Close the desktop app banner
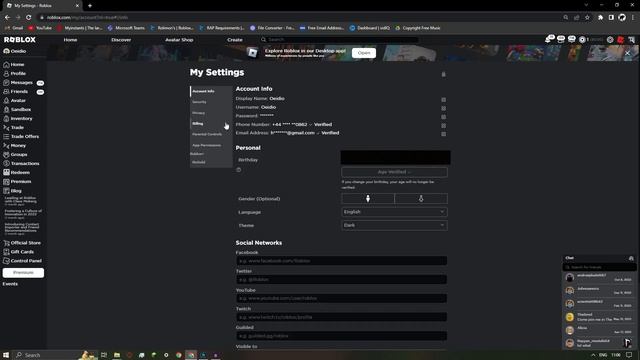Viewport: 640px width, 360px height. pyautogui.click(x=627, y=53)
